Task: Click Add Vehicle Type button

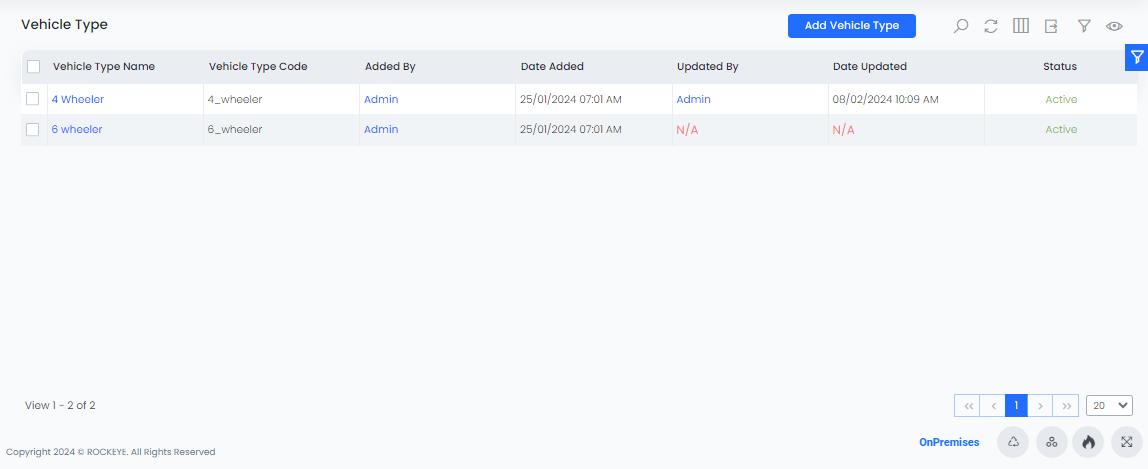Action: point(851,26)
